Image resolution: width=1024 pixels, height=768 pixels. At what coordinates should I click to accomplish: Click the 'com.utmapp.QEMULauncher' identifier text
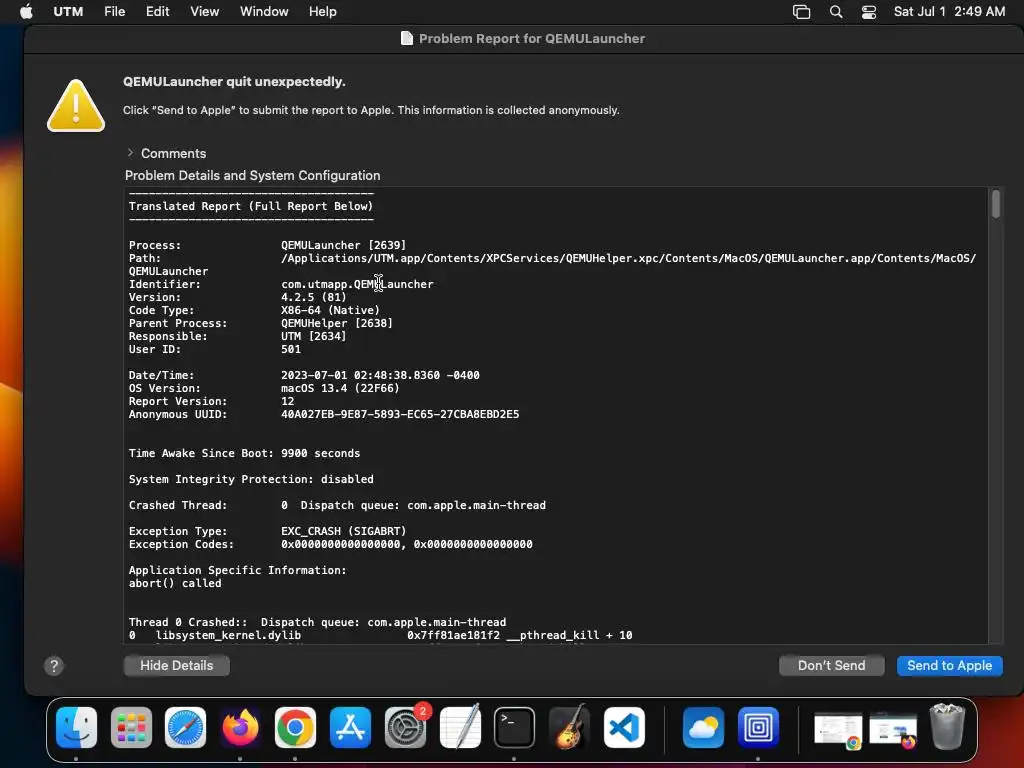[357, 285]
